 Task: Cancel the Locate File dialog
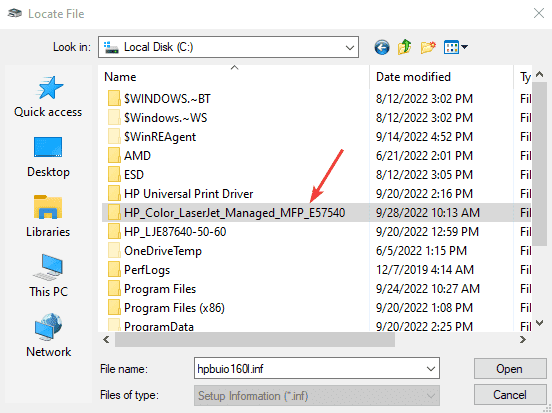tap(510, 395)
